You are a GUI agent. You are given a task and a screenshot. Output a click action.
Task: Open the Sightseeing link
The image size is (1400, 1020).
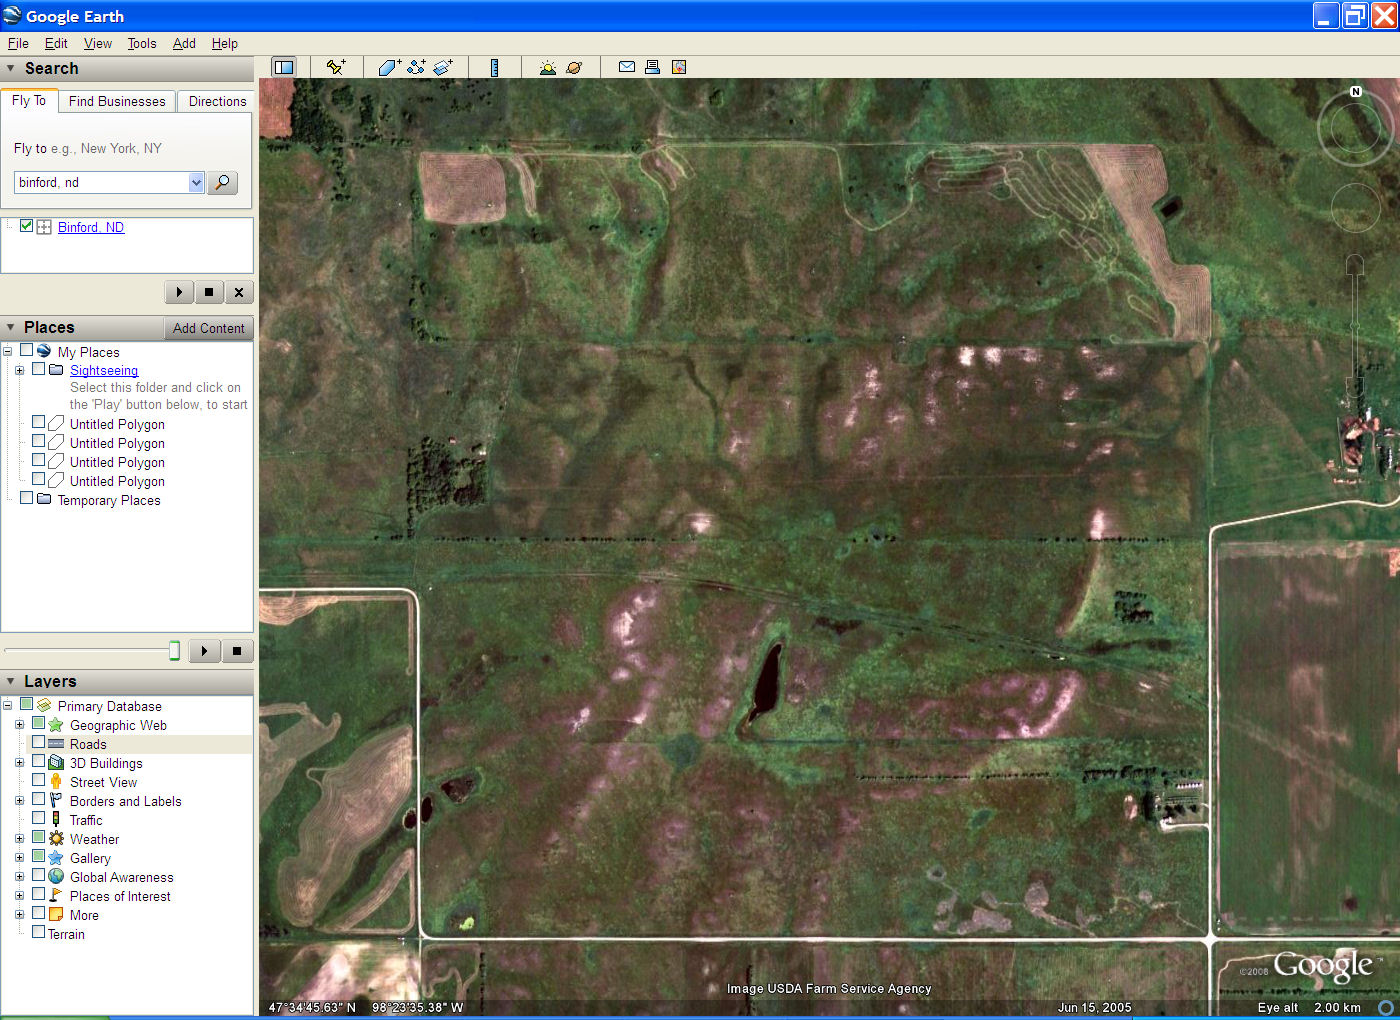click(104, 370)
